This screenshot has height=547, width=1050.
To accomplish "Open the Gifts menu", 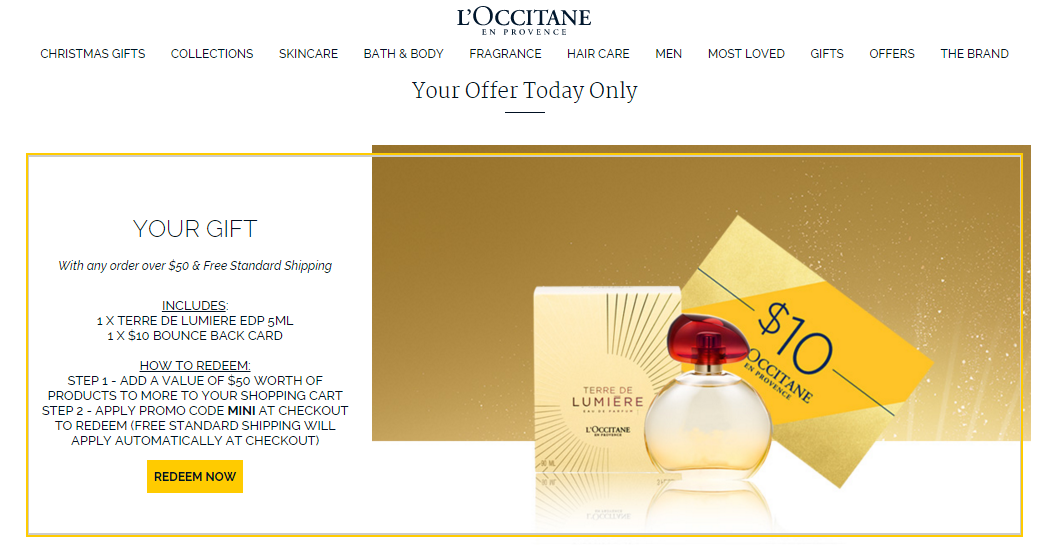I will [826, 54].
